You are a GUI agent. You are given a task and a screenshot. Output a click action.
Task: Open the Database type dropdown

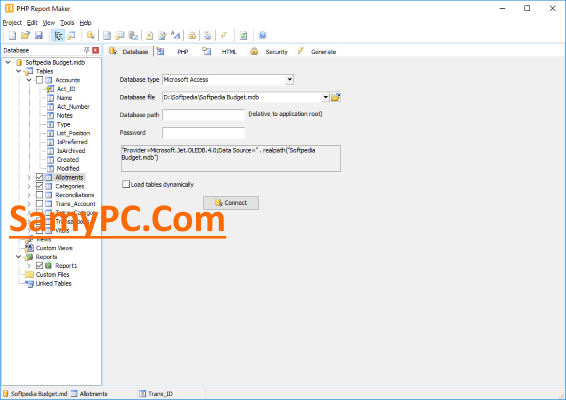click(x=289, y=79)
